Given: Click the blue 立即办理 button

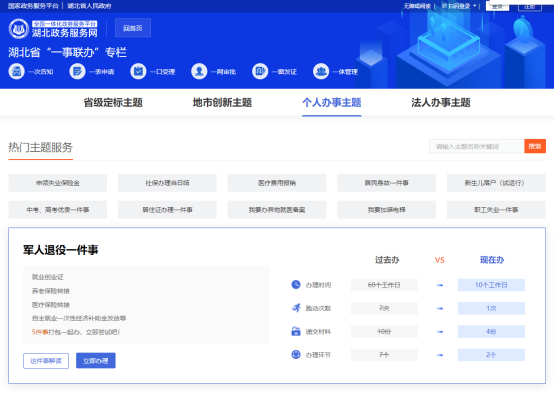Looking at the screenshot, I should tap(96, 361).
